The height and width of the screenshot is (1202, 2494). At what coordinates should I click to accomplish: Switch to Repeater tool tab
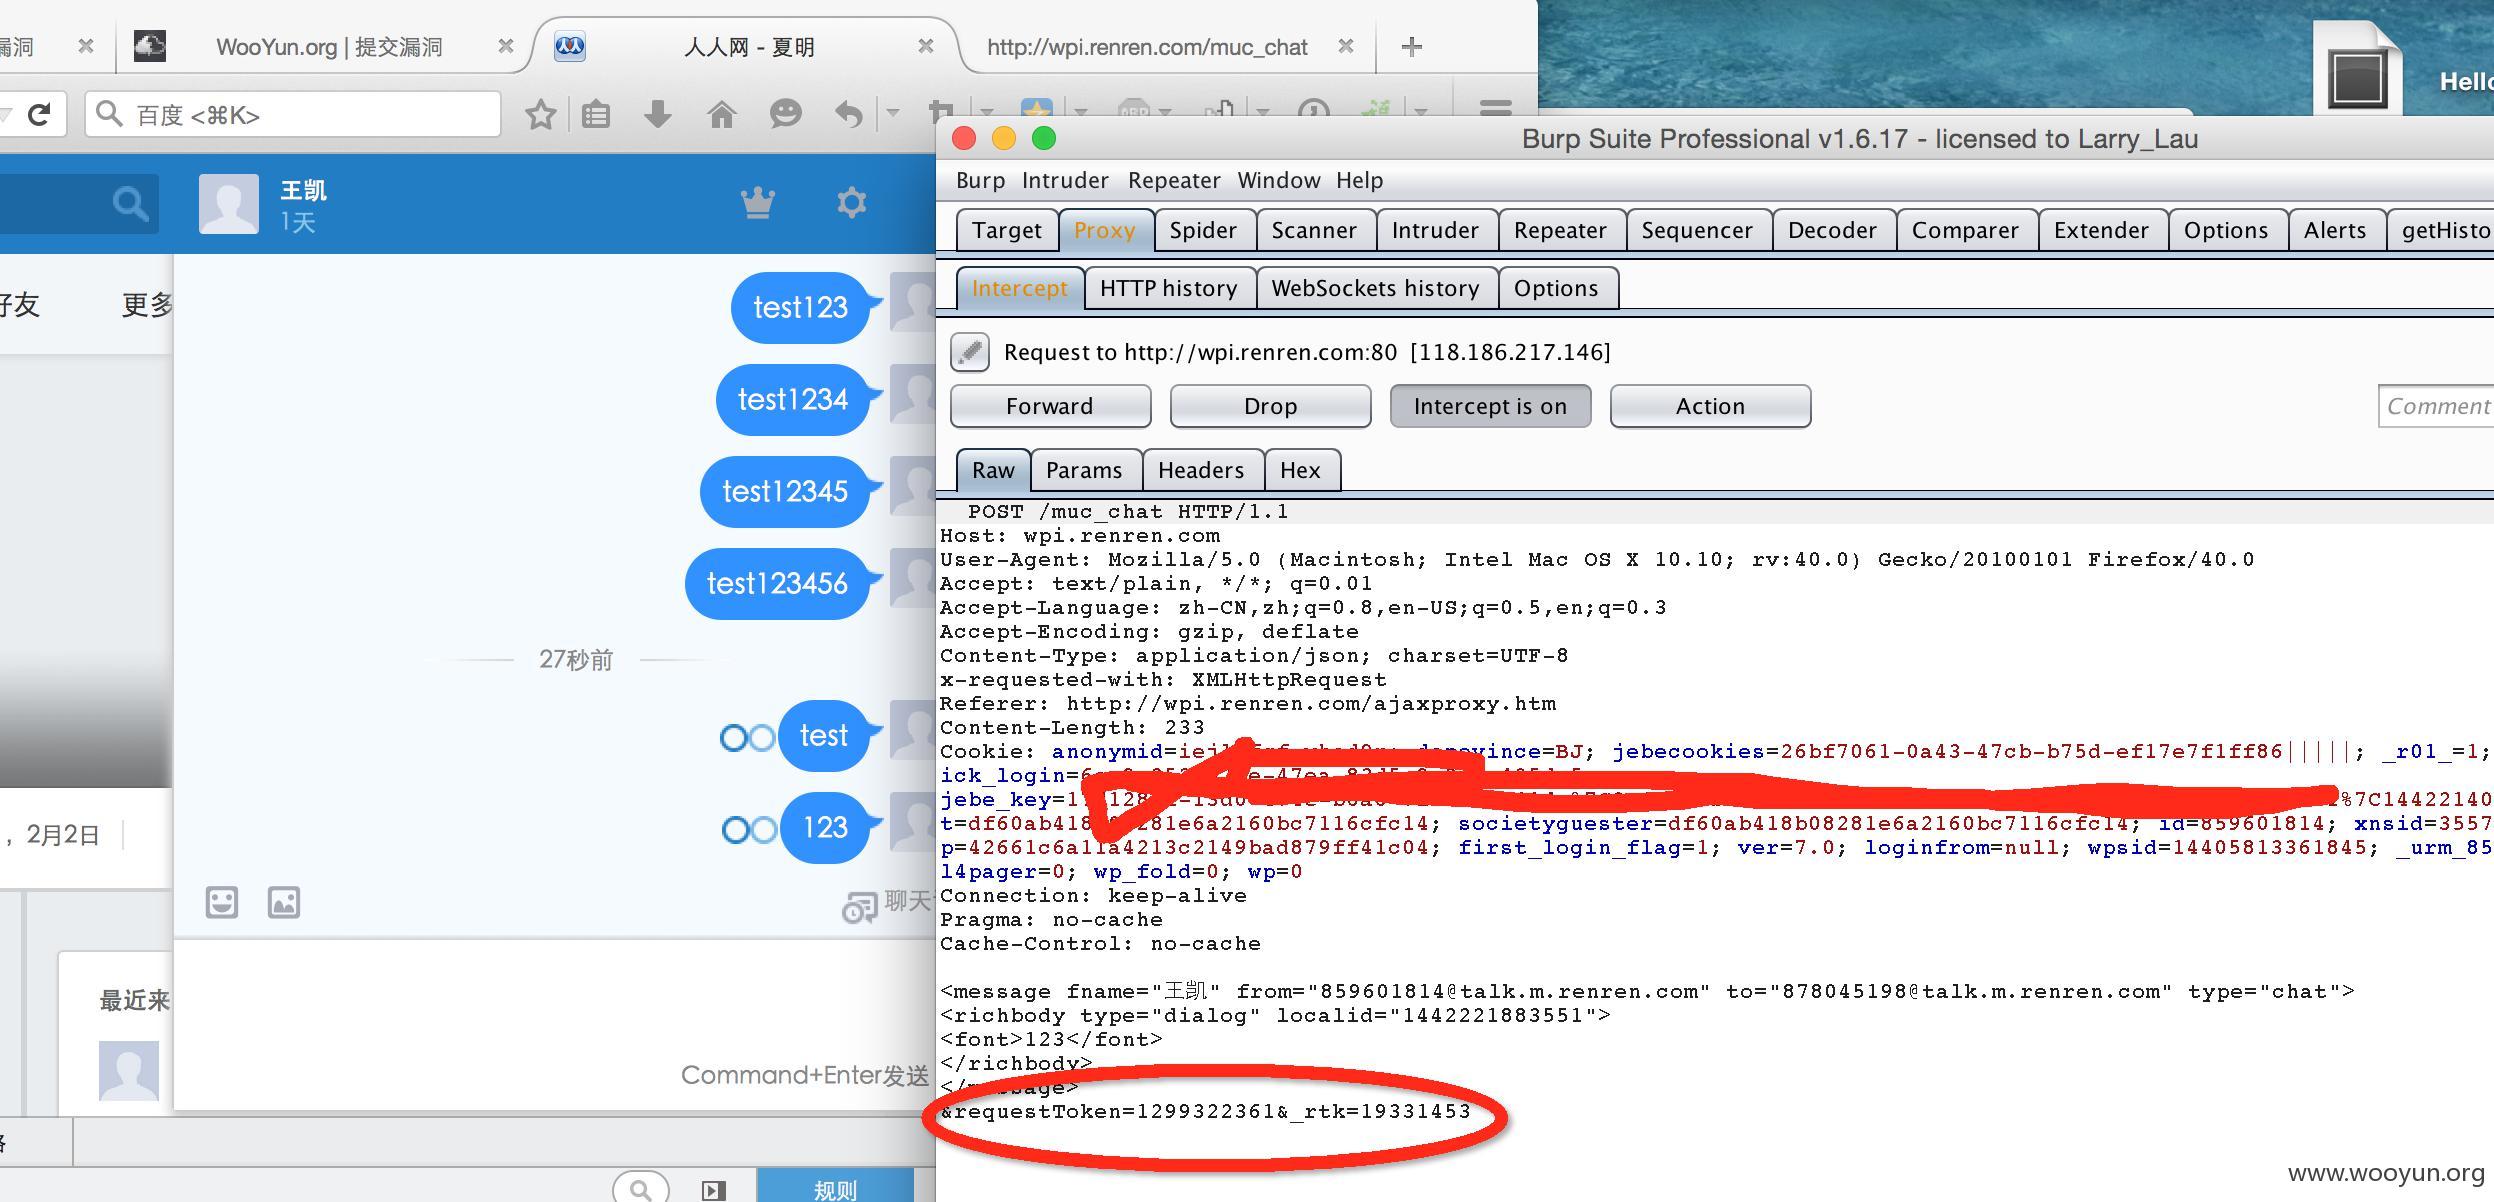click(1560, 230)
